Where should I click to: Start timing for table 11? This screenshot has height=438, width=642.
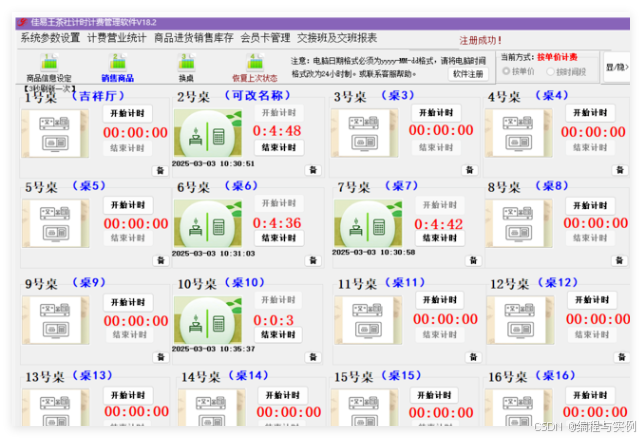(x=440, y=300)
